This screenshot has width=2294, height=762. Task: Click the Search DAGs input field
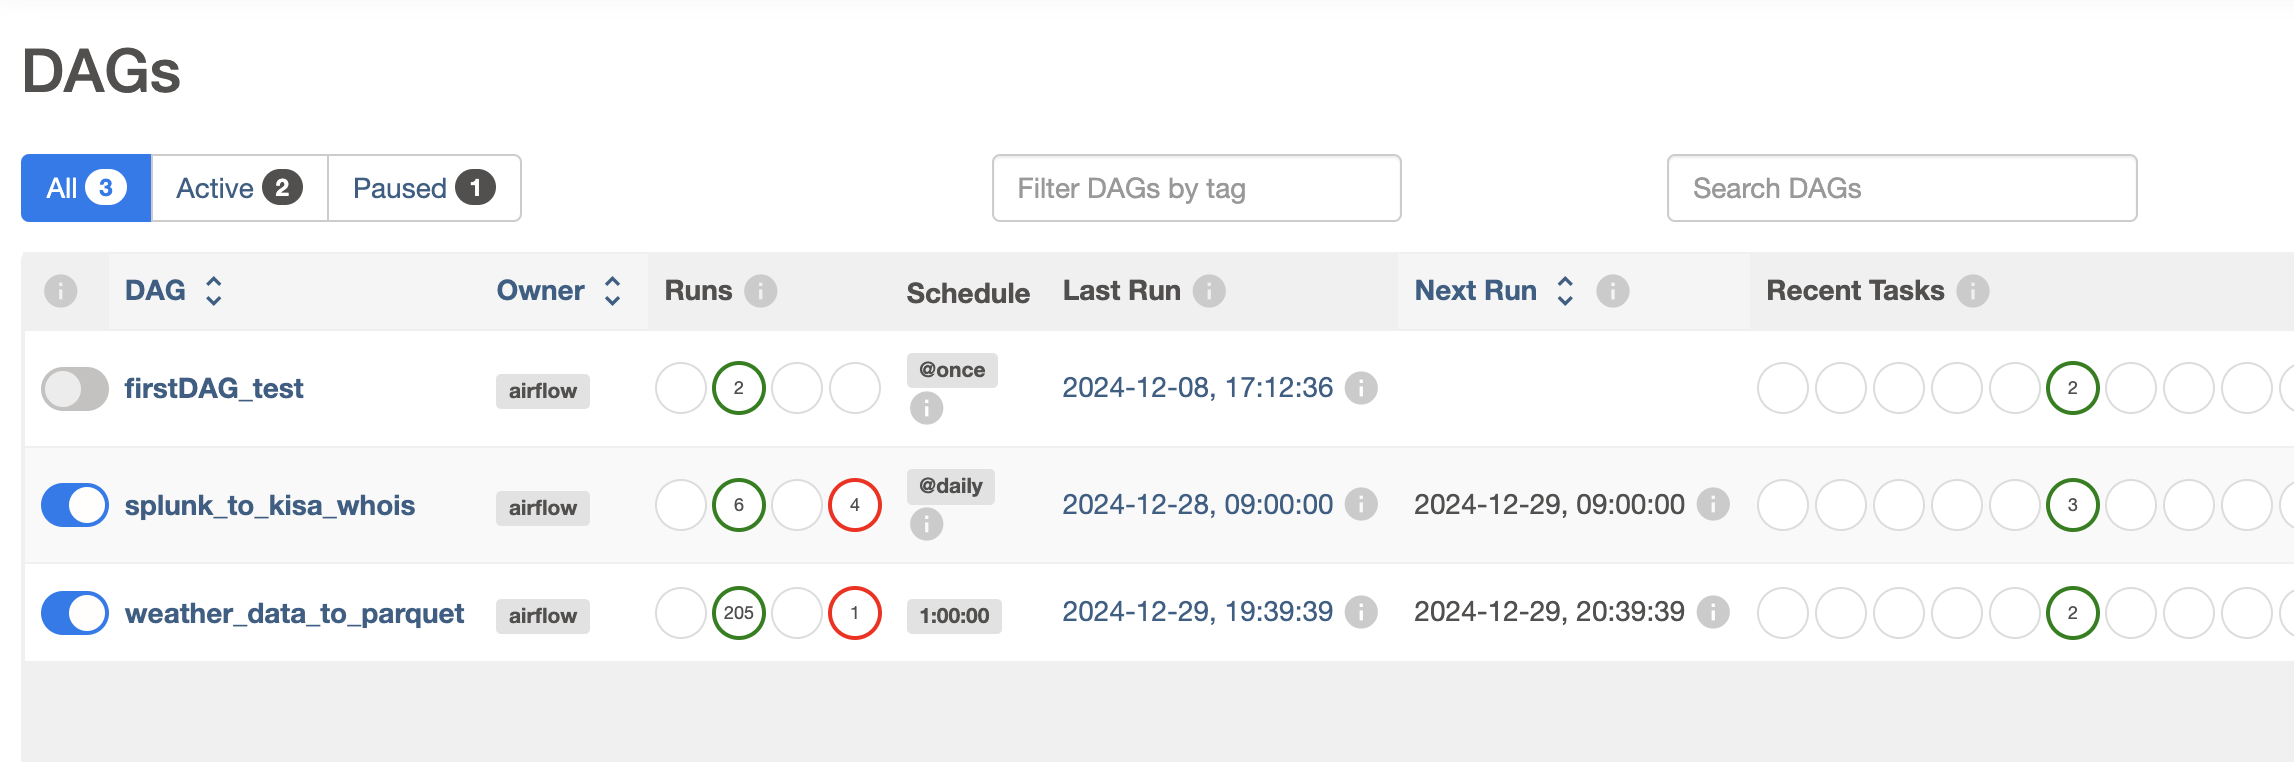pyautogui.click(x=1902, y=188)
